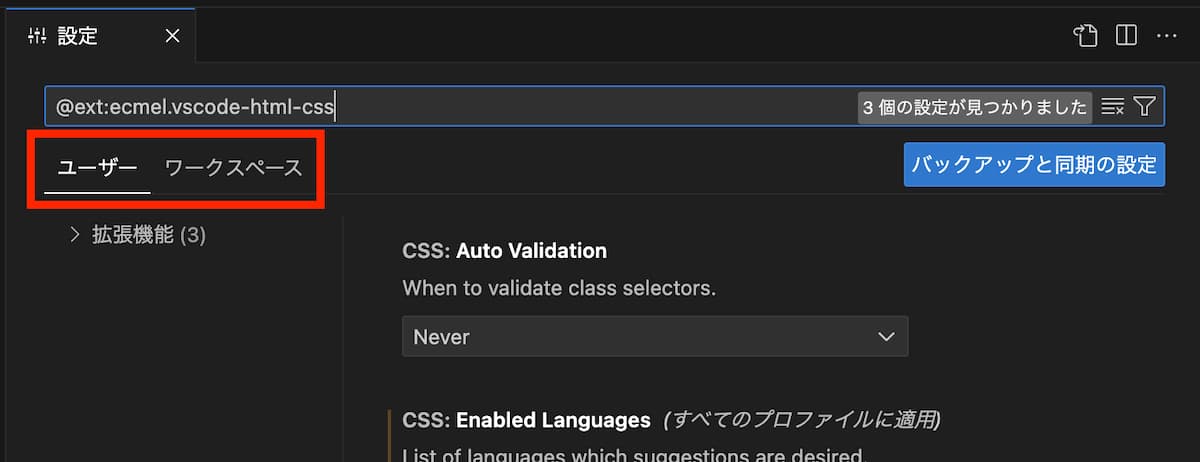Open the Auto Validation Never dropdown

coord(640,337)
